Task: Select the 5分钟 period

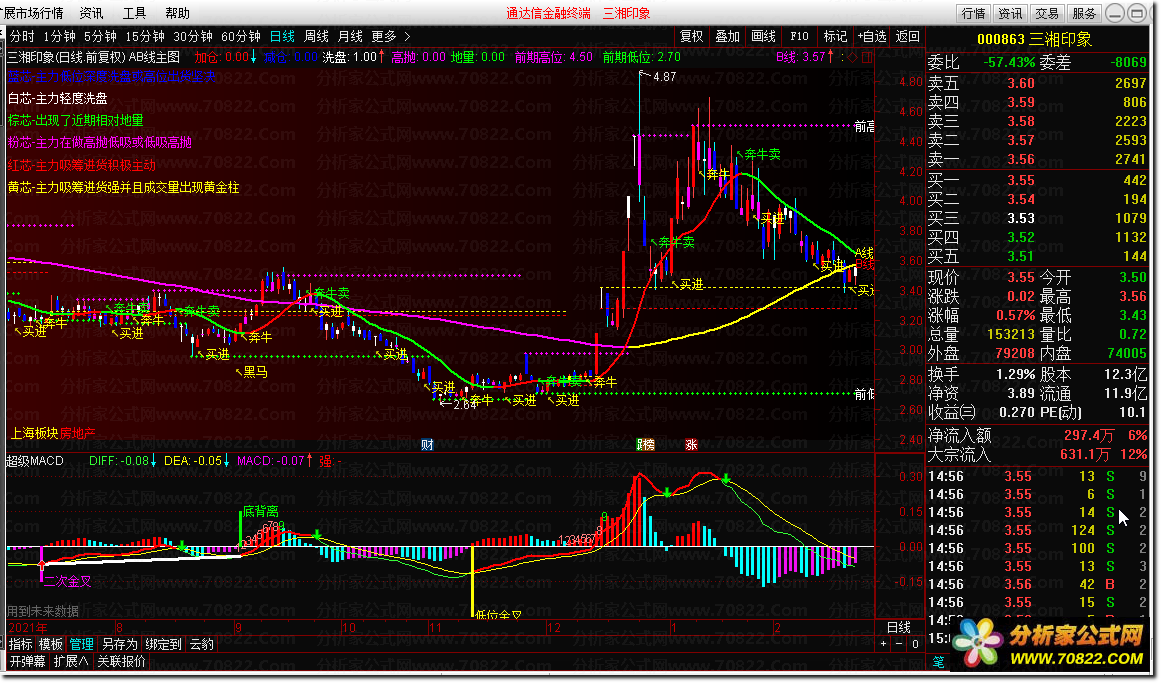Action: [100, 36]
